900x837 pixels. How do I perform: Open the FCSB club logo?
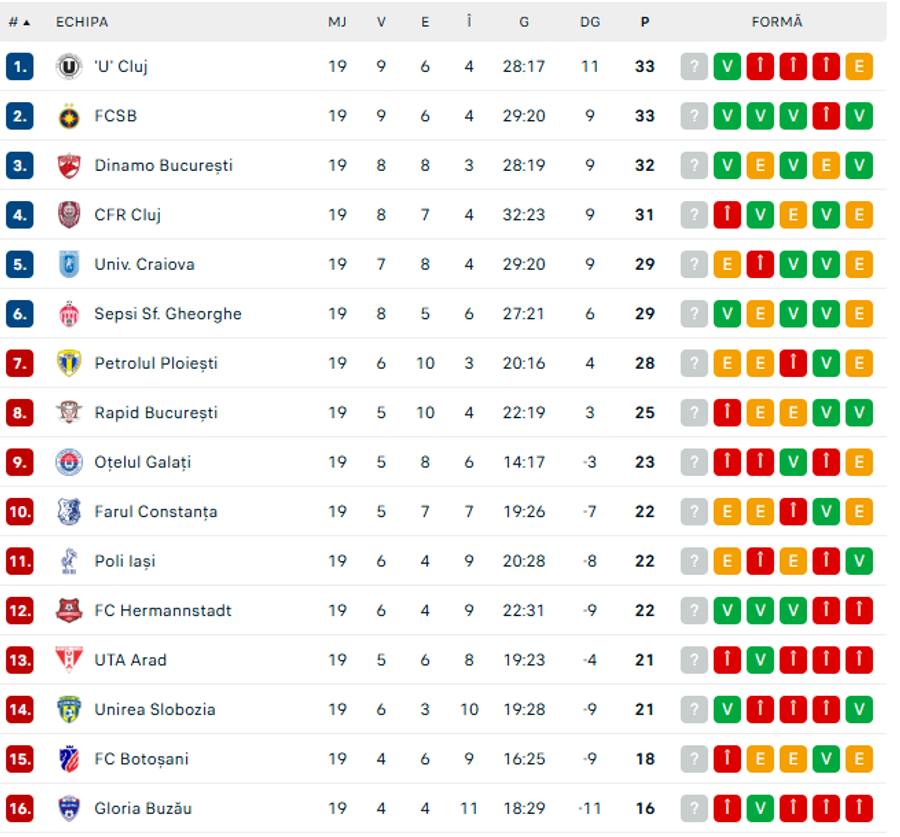69,117
